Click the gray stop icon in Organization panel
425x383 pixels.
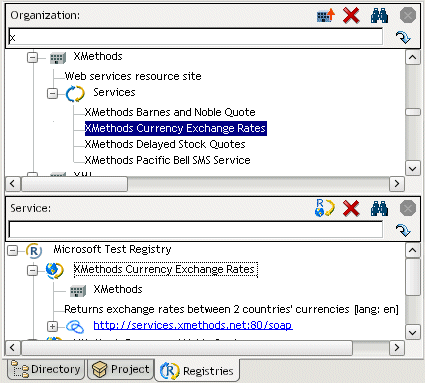coord(408,15)
